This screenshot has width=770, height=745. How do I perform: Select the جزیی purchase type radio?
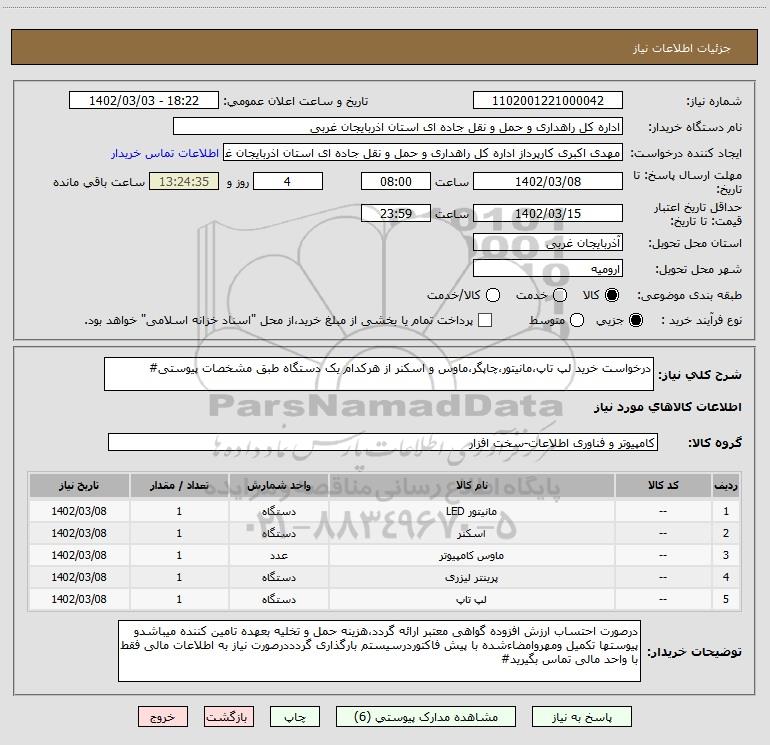635,320
